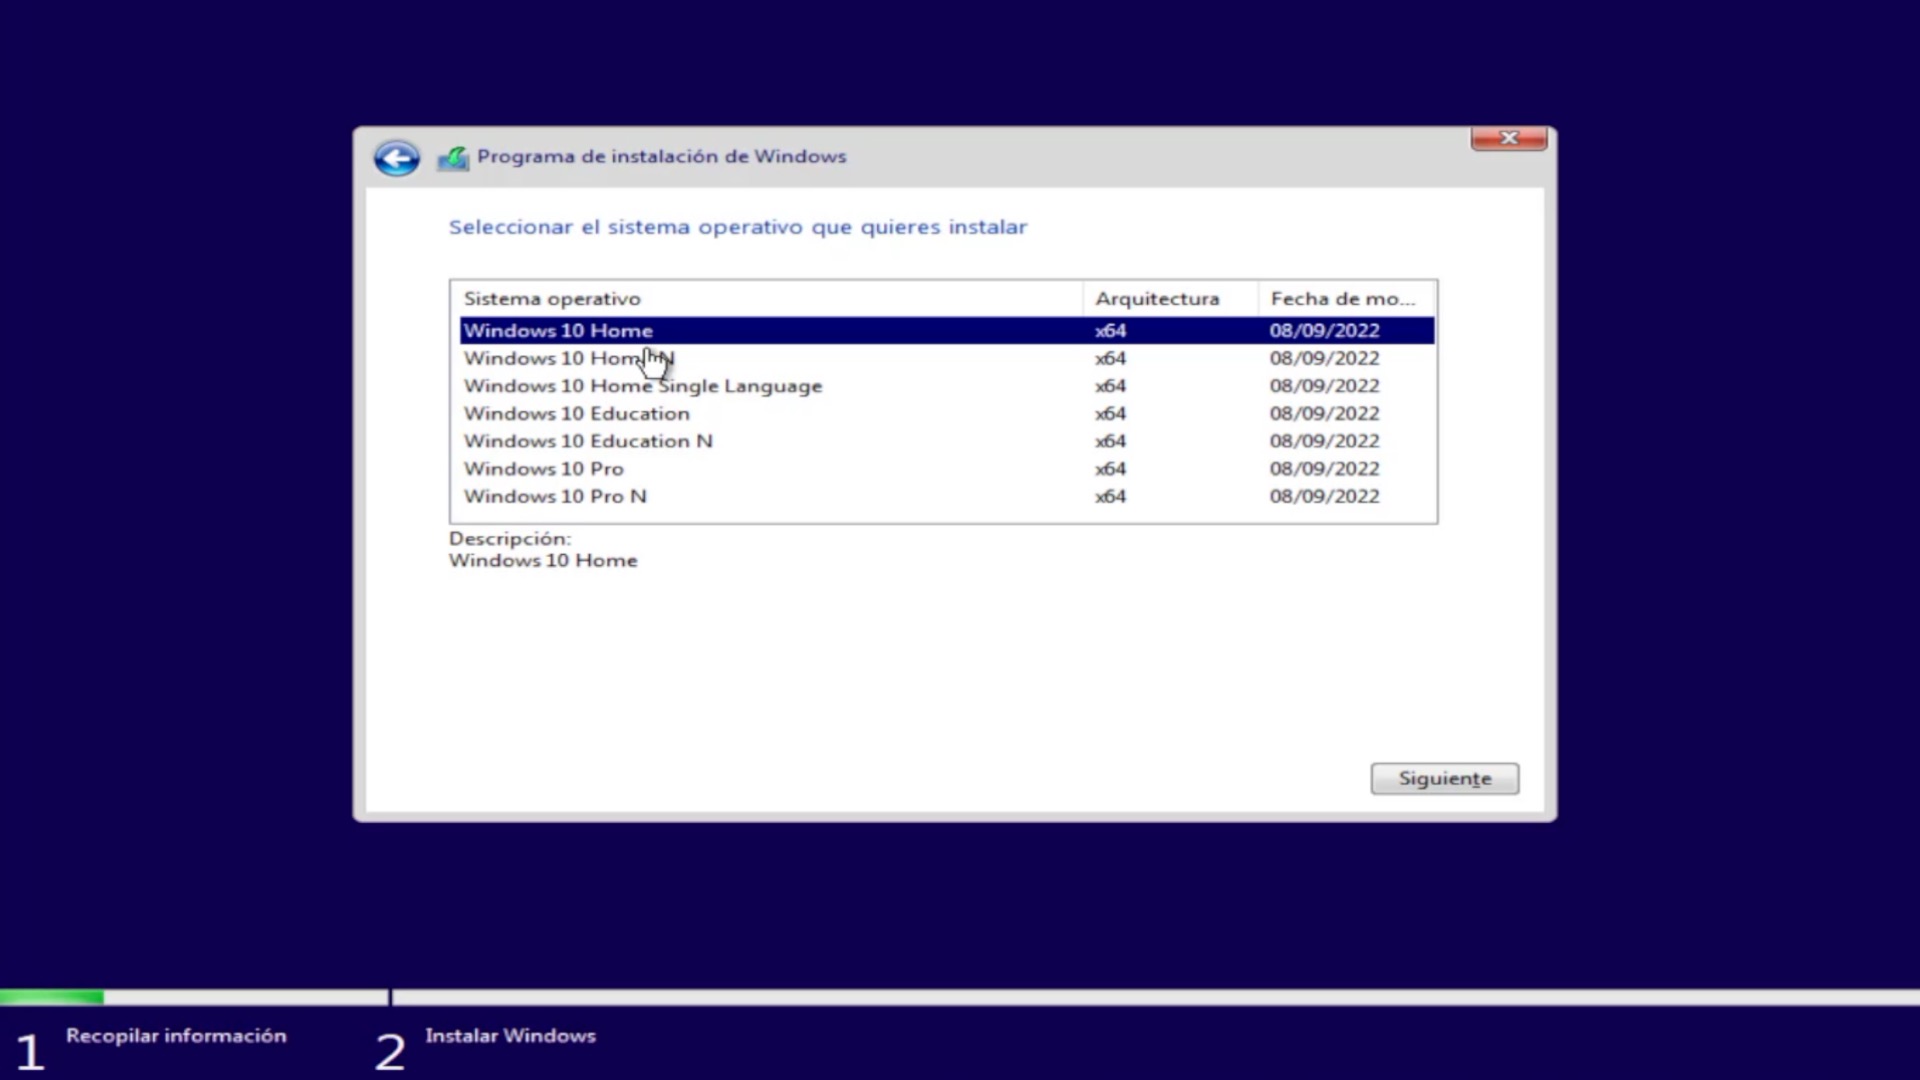
Task: Click date cell for Windows 10 Pro N
Action: (x=1324, y=496)
